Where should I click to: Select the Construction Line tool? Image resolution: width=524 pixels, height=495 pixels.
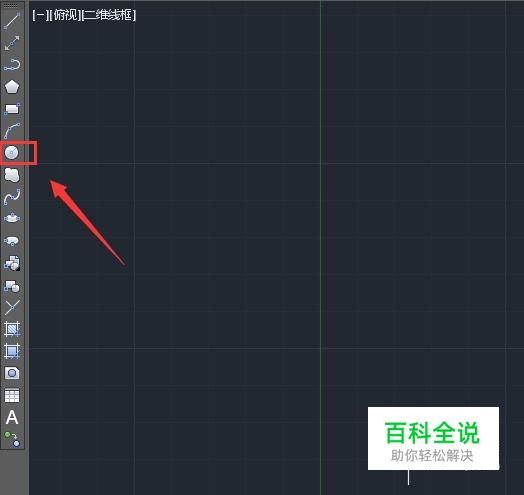click(12, 43)
